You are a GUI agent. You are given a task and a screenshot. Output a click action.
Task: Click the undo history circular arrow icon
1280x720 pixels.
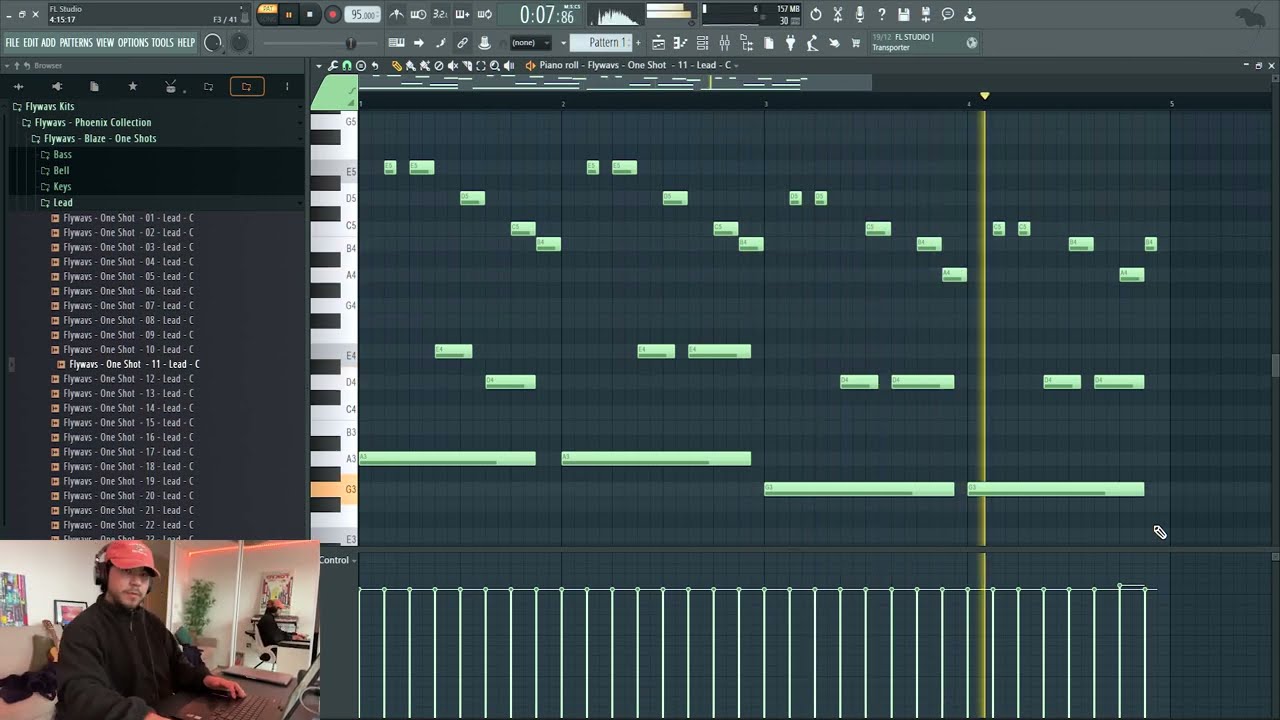816,14
